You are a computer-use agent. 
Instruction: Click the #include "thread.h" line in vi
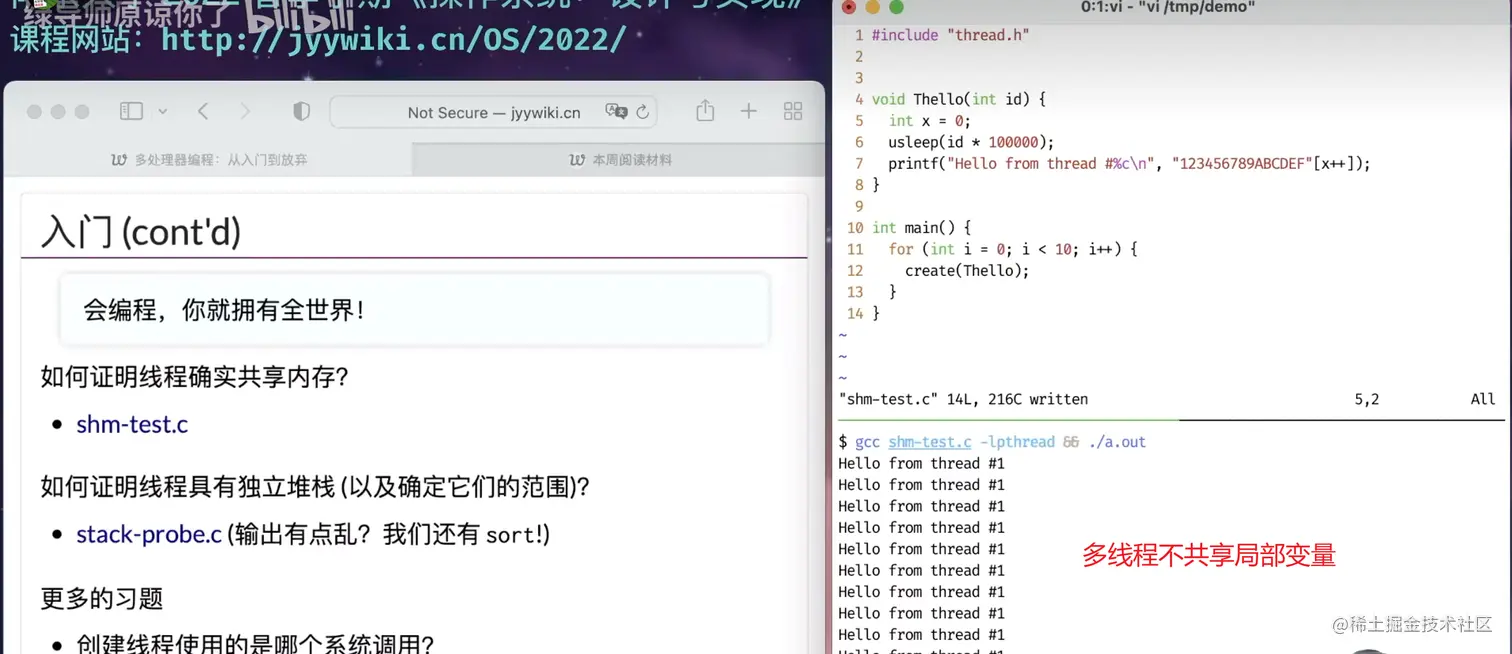click(950, 35)
